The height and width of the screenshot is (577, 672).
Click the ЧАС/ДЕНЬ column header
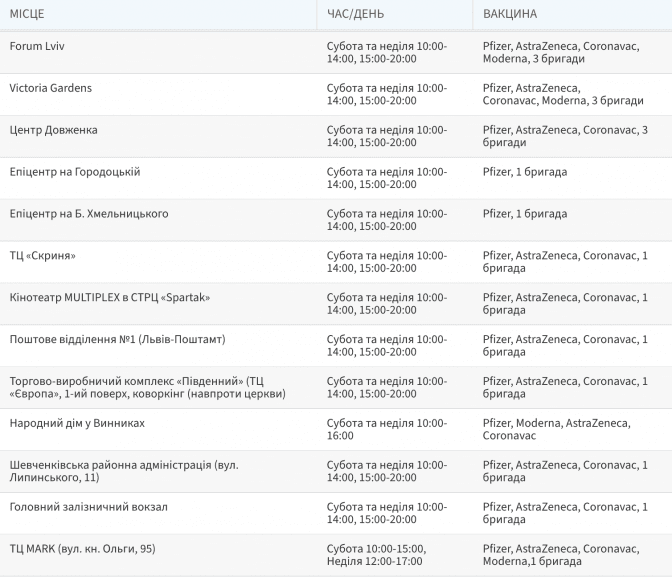tap(355, 14)
